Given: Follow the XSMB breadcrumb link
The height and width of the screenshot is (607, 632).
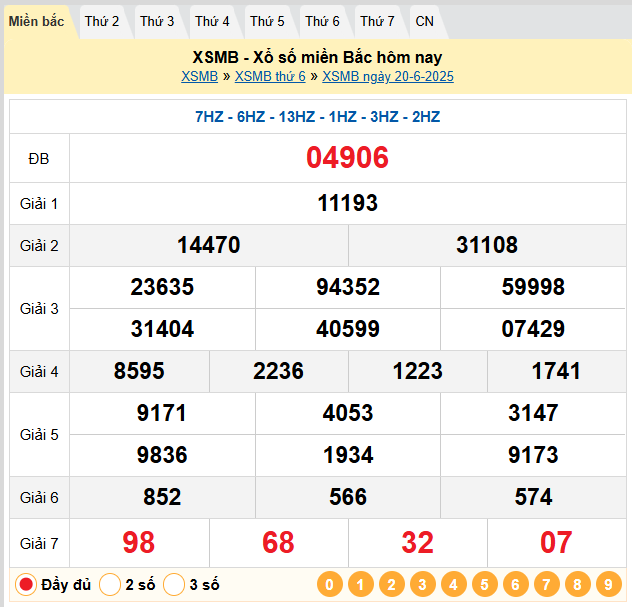Looking at the screenshot, I should point(200,77).
